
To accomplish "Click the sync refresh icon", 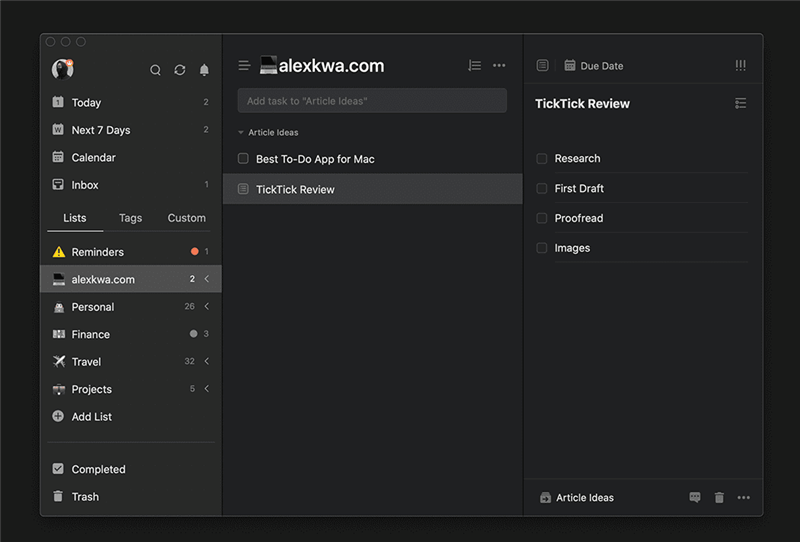I will (180, 70).
